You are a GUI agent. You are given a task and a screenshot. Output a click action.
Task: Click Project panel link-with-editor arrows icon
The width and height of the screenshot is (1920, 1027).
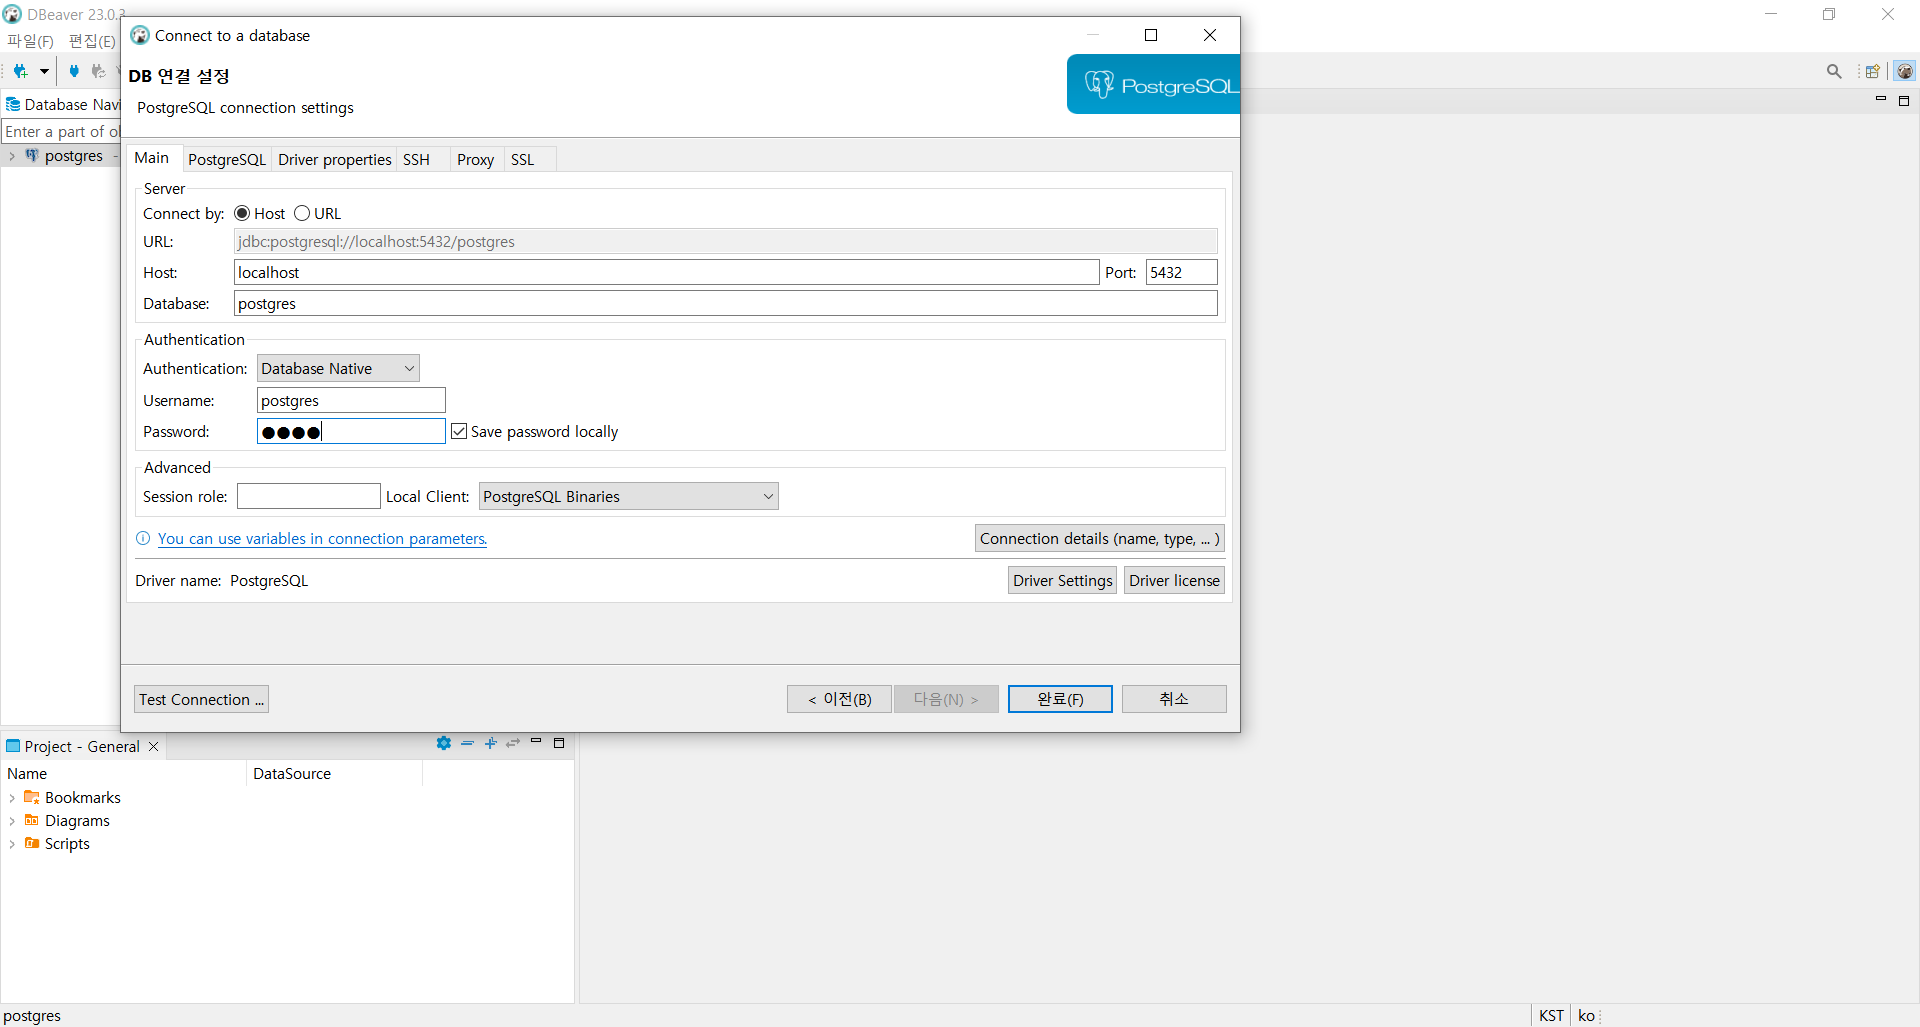tap(513, 743)
